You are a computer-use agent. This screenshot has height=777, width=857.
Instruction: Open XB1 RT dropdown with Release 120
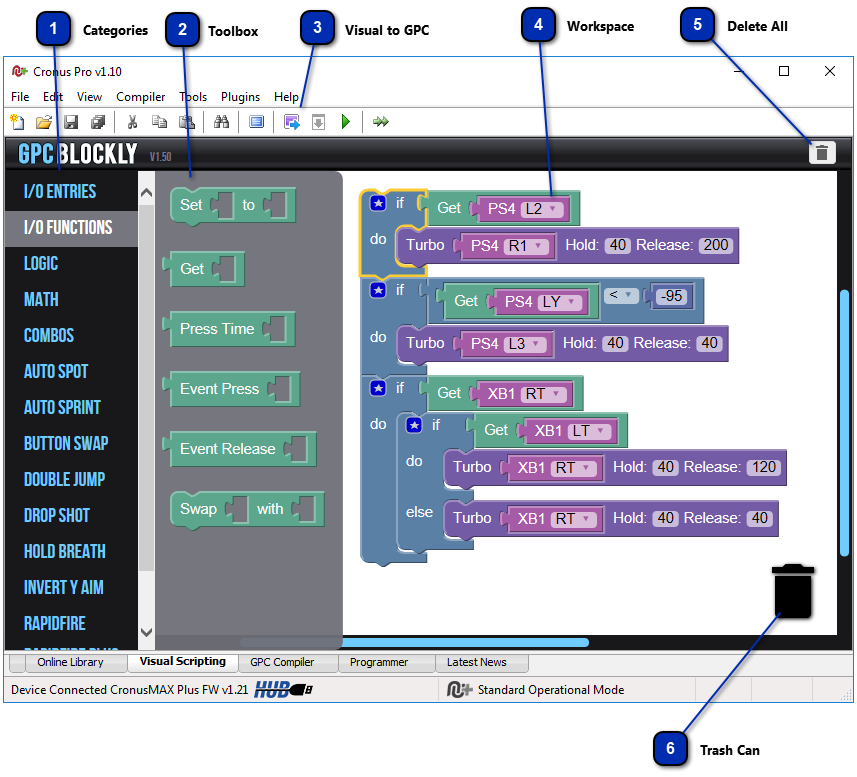tap(573, 468)
